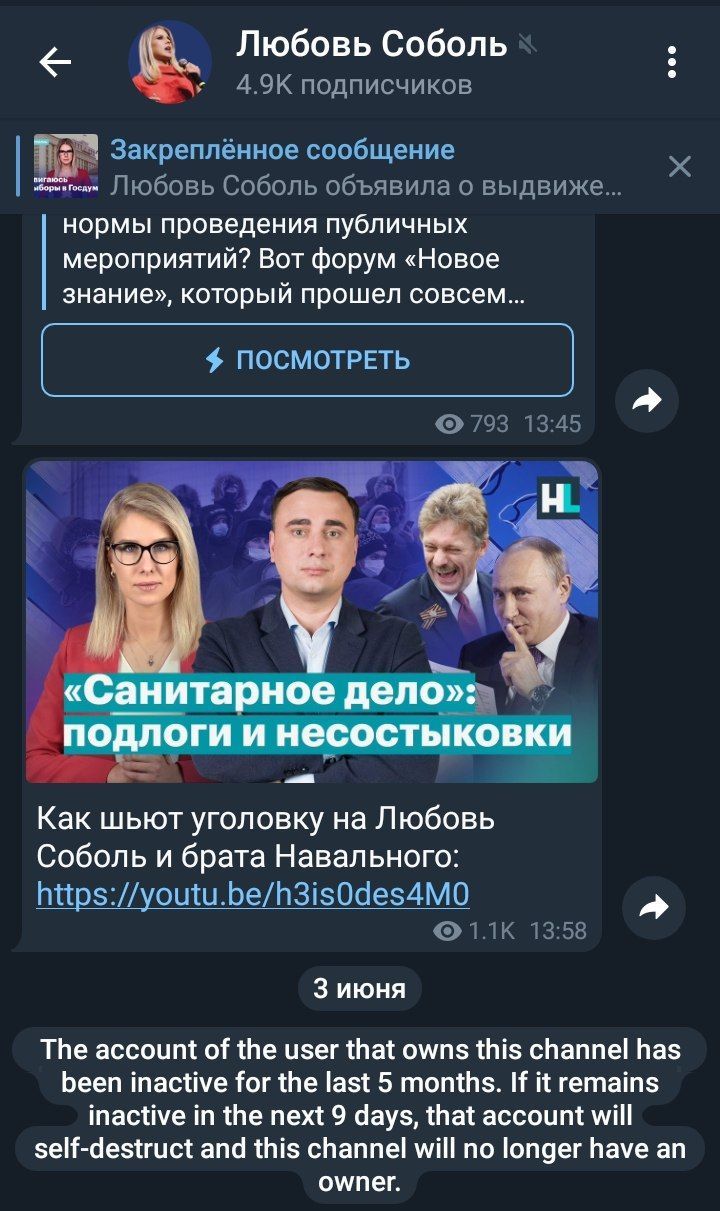Click the Любовь Соболь channel title
Image resolution: width=720 pixels, height=1211 pixels.
[x=372, y=44]
